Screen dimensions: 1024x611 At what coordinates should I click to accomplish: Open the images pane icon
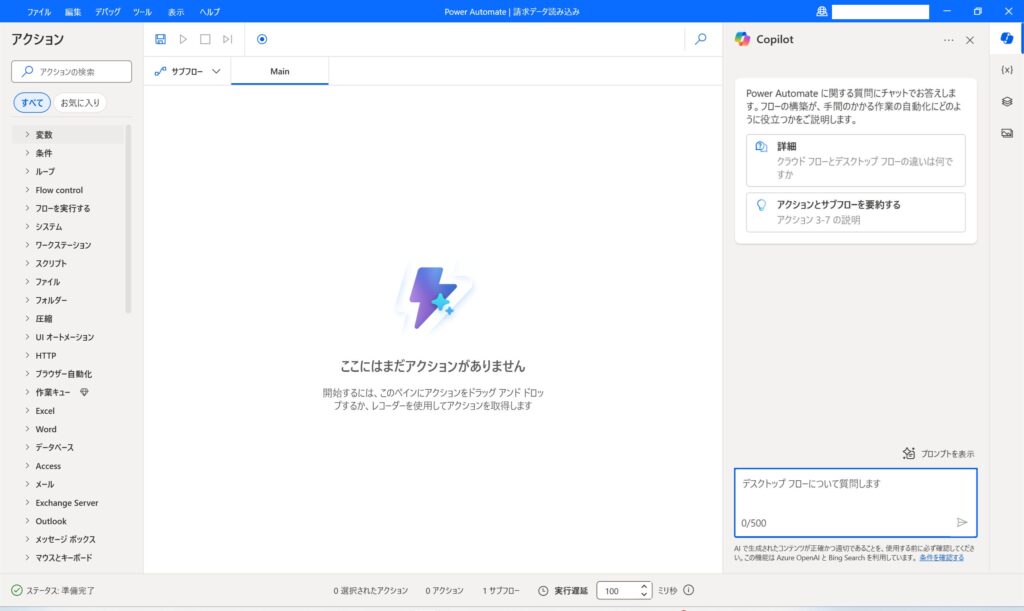click(1006, 133)
